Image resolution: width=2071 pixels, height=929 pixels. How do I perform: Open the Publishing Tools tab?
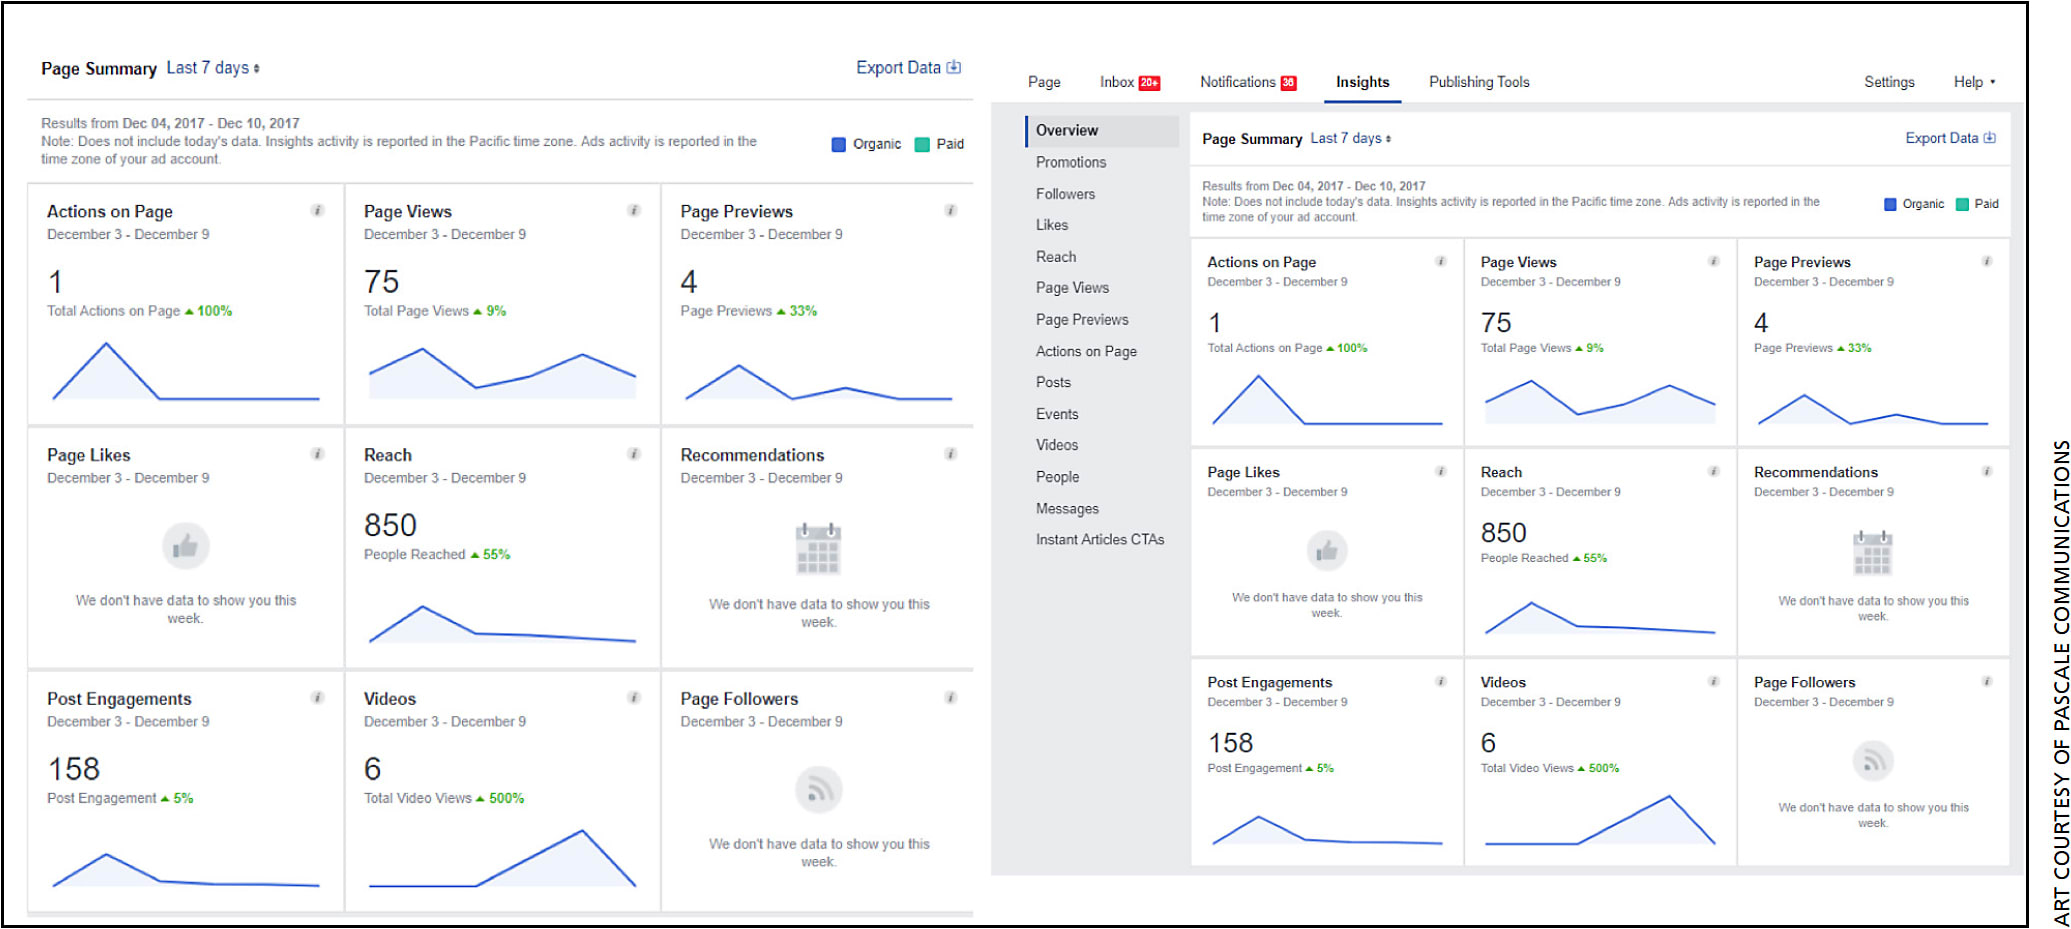pos(1478,82)
